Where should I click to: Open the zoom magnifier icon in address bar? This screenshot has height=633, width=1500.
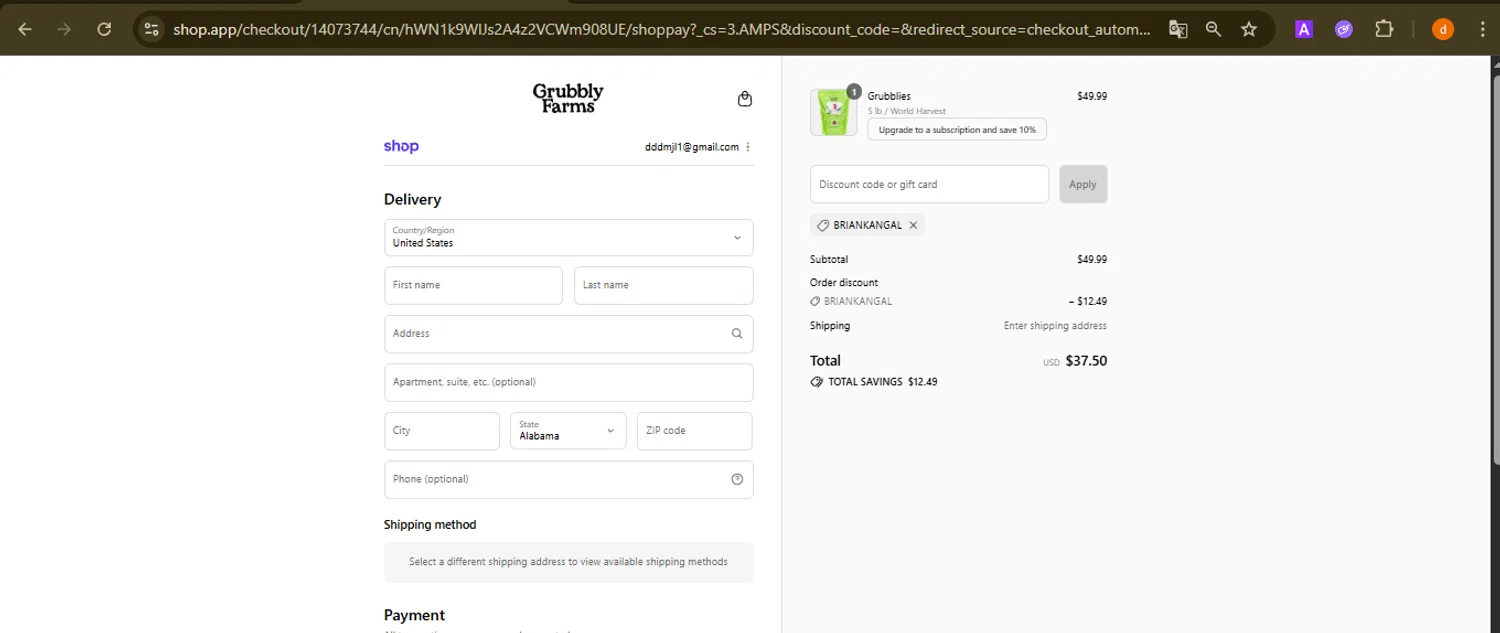[1214, 29]
